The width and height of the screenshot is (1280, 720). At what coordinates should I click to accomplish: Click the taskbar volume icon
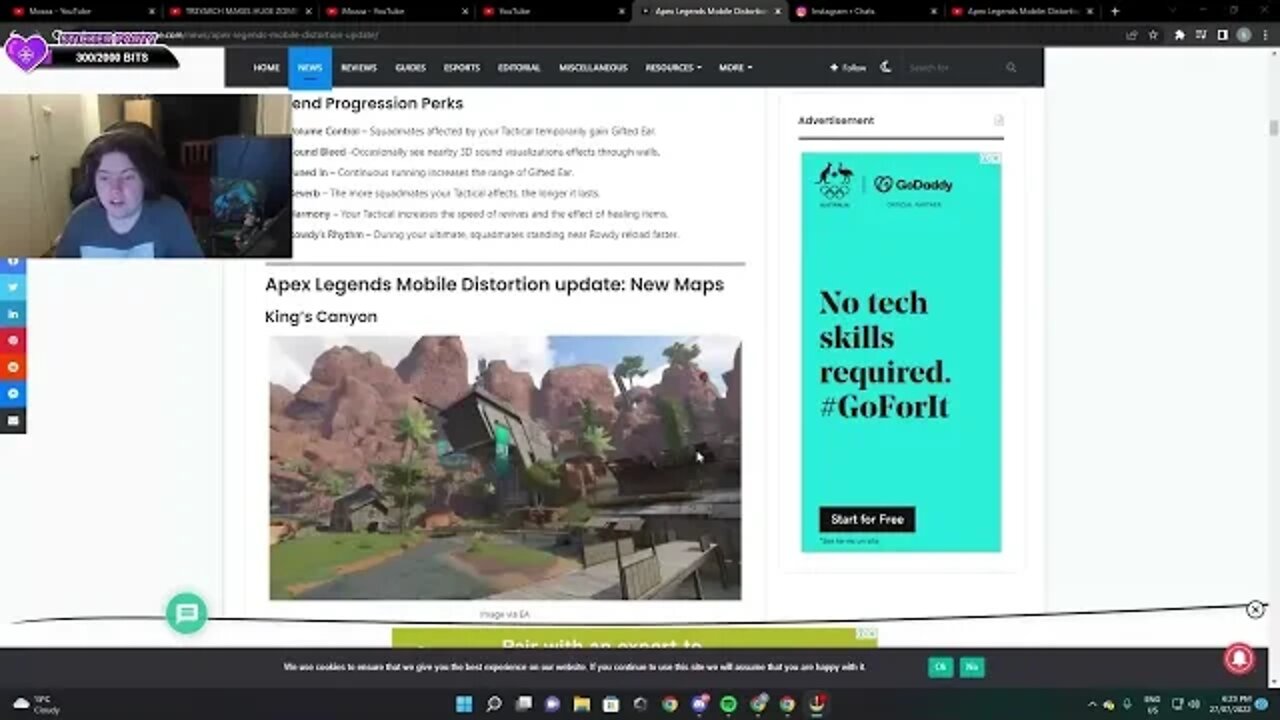pyautogui.click(x=1194, y=703)
